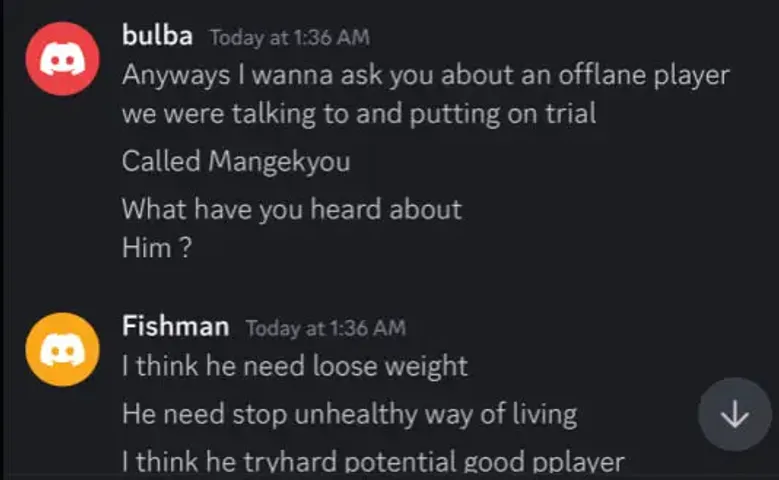Click the word weight in Fishman's message
Viewport: 779px width, 480px height.
click(427, 367)
